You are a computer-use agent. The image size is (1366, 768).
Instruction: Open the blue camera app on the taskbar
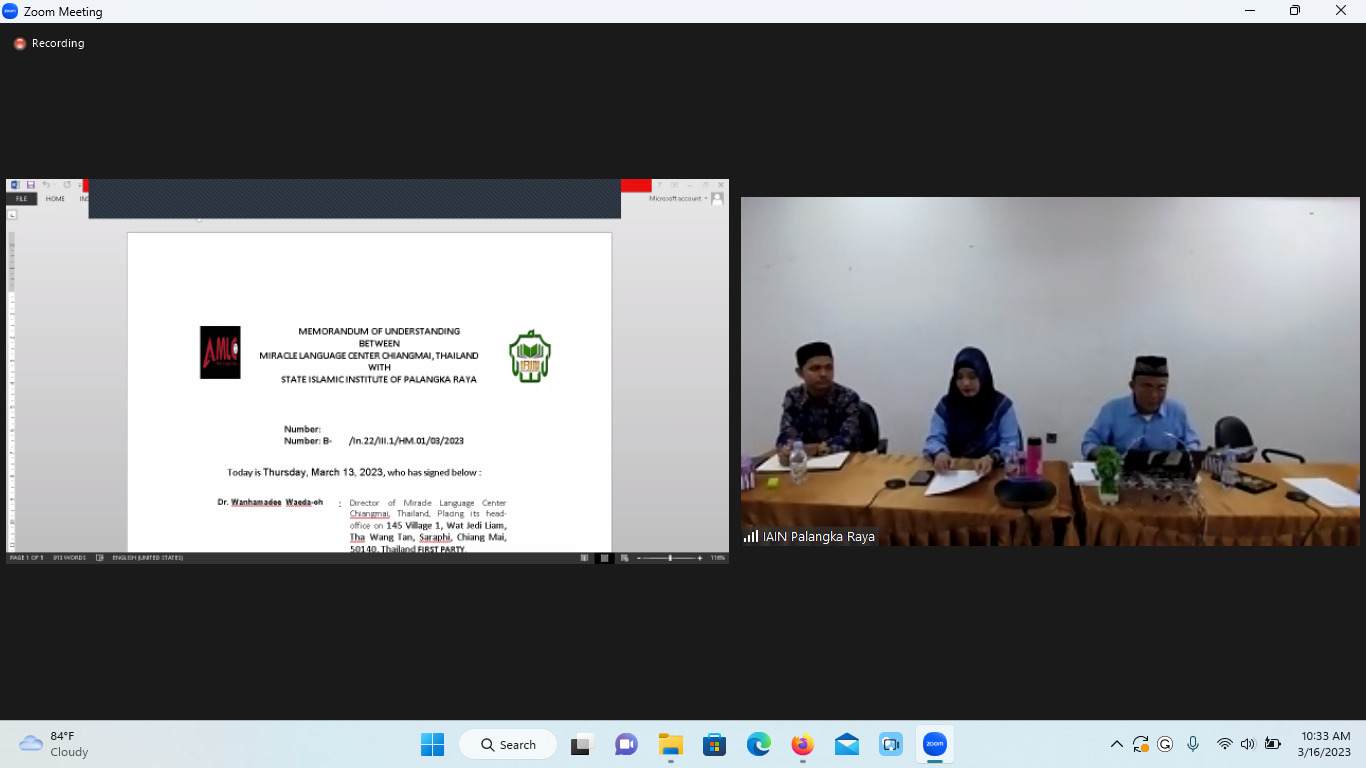(891, 744)
